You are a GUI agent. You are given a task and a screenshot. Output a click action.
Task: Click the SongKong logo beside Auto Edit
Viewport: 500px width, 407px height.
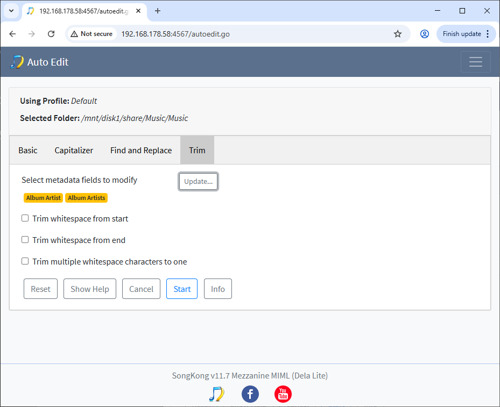(17, 62)
